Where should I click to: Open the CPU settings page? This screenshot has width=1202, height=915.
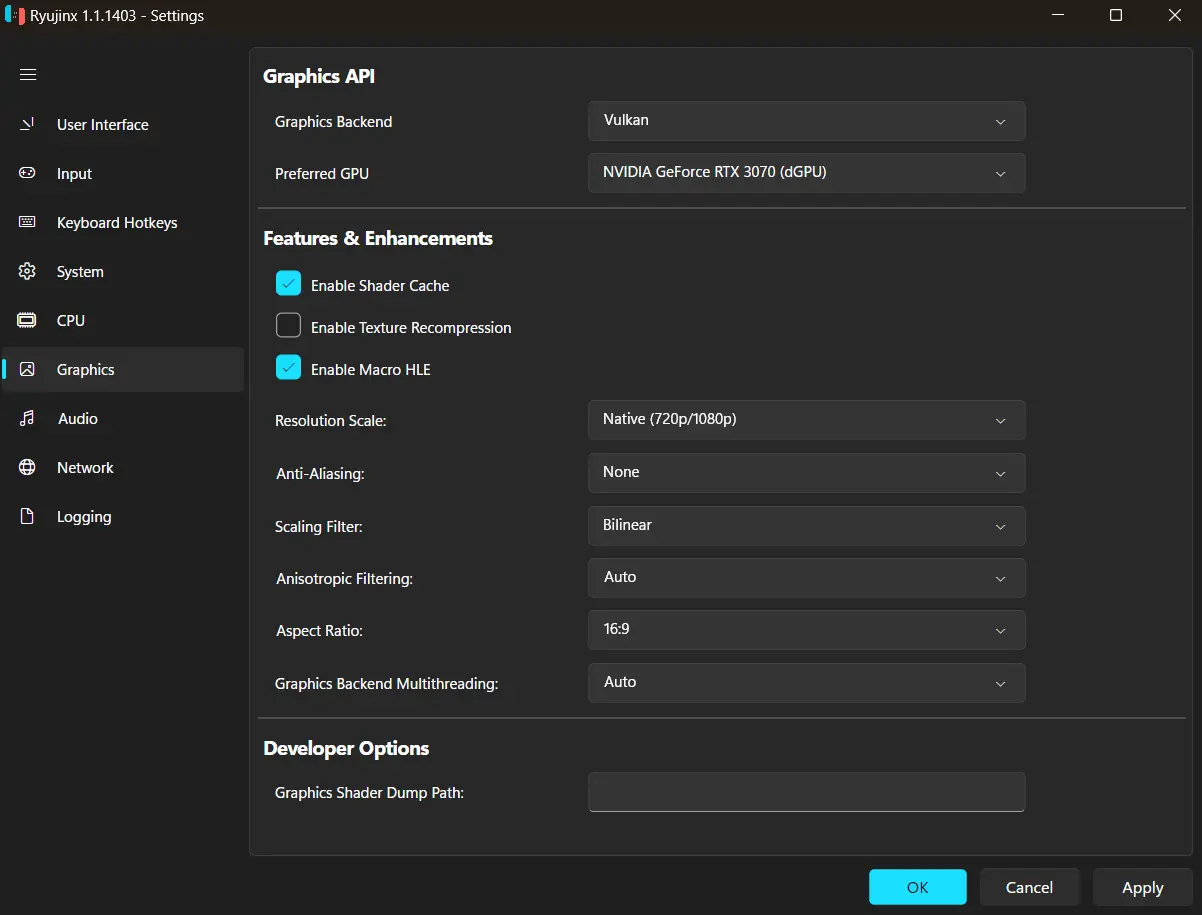pyautogui.click(x=123, y=321)
